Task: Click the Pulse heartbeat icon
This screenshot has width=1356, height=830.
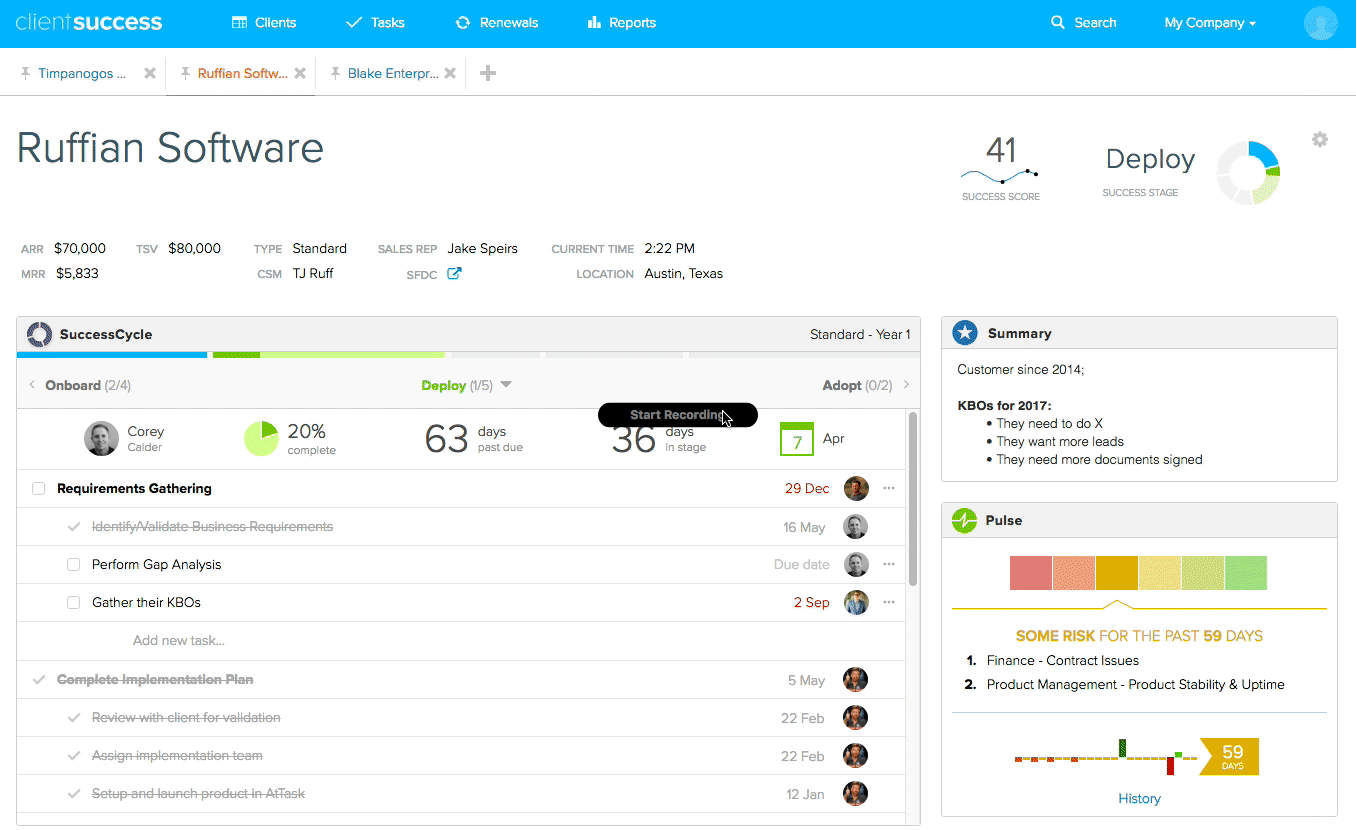Action: click(964, 521)
